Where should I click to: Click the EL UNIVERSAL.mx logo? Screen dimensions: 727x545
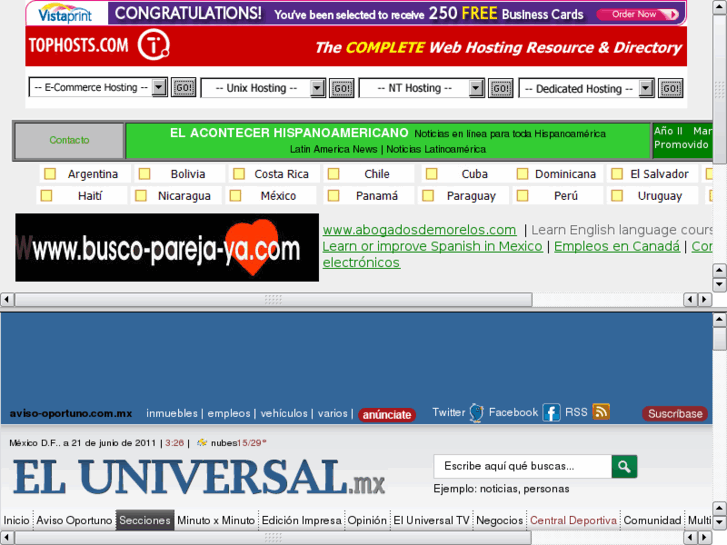tap(198, 477)
